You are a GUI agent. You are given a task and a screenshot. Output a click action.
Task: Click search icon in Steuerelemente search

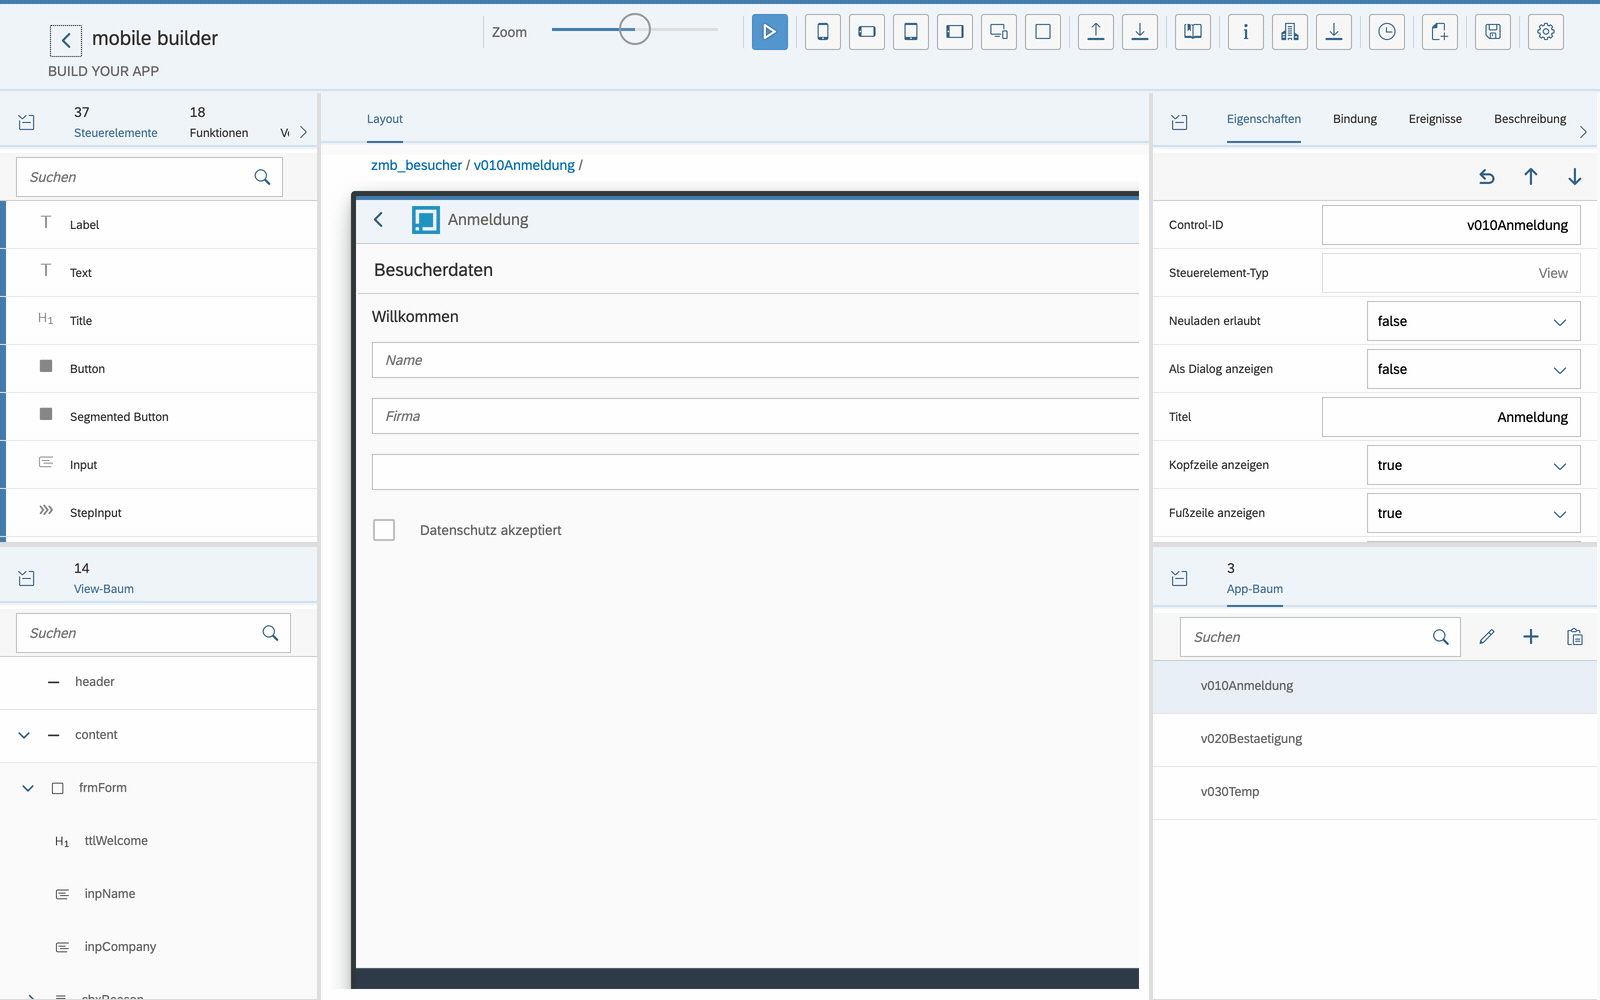tap(262, 177)
